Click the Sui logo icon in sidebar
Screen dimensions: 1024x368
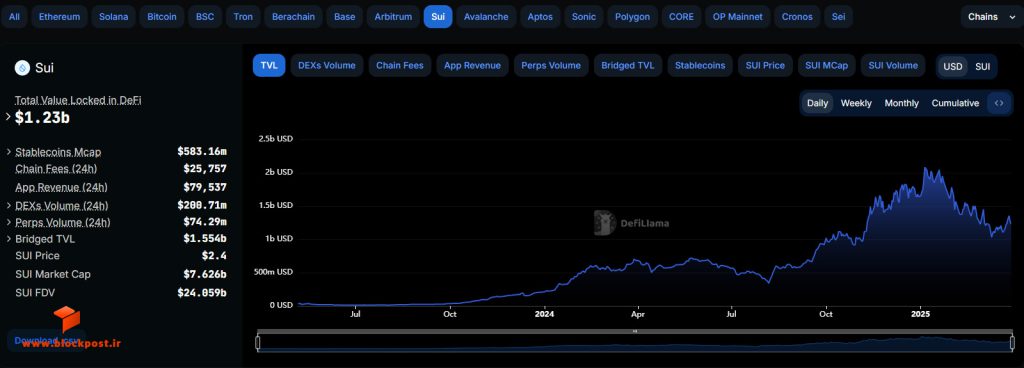(22, 68)
